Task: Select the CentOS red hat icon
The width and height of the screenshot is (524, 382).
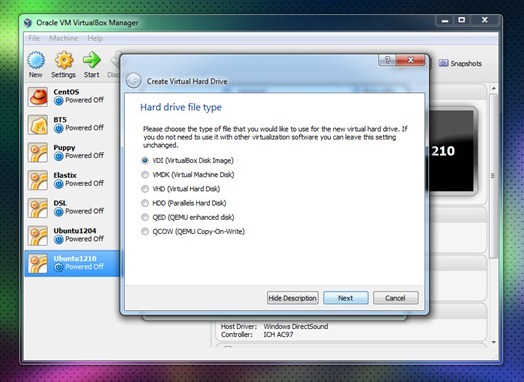Action: (37, 97)
